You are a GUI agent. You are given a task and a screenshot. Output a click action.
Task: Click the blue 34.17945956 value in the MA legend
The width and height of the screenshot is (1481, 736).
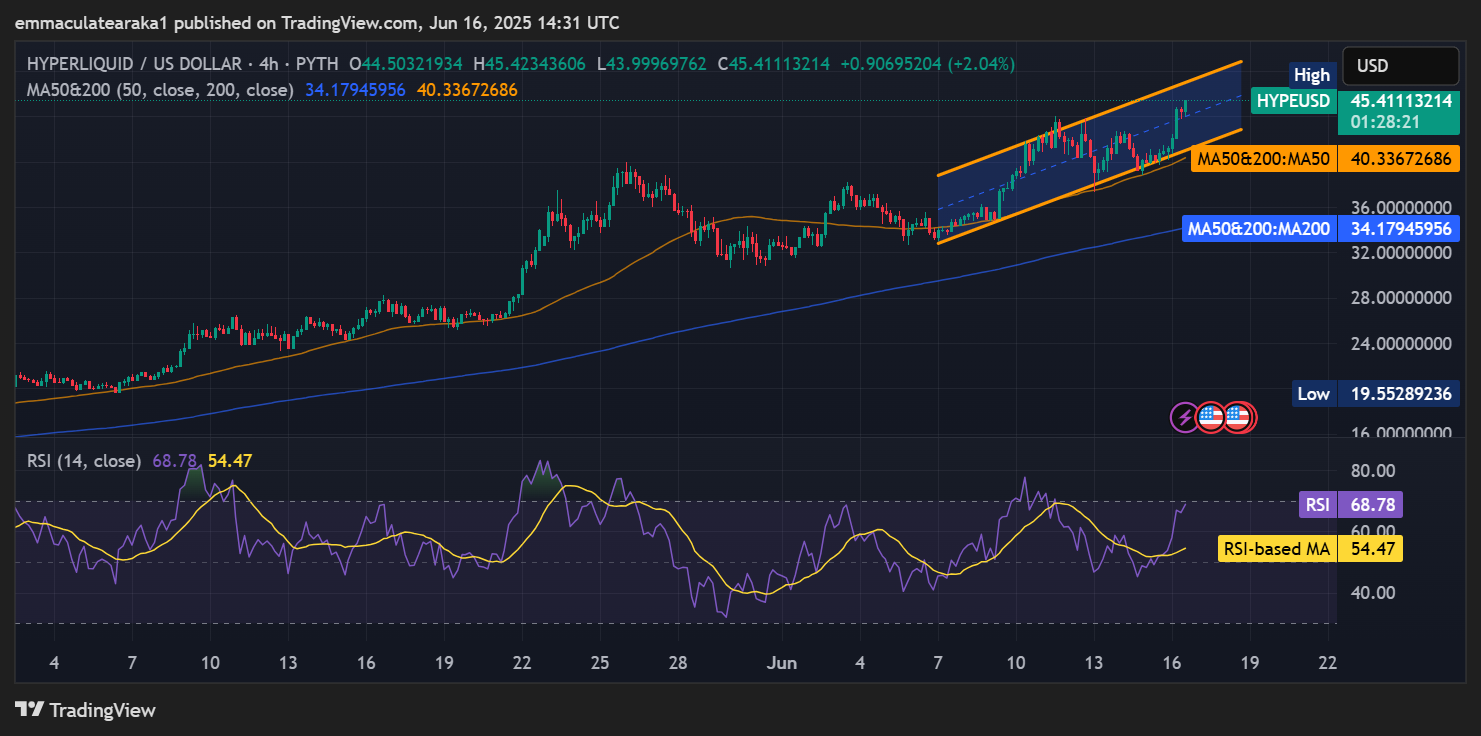pyautogui.click(x=355, y=89)
